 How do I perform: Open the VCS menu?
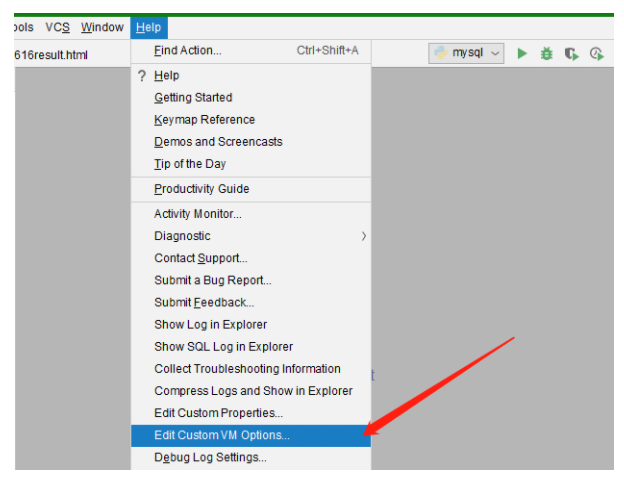(x=57, y=27)
